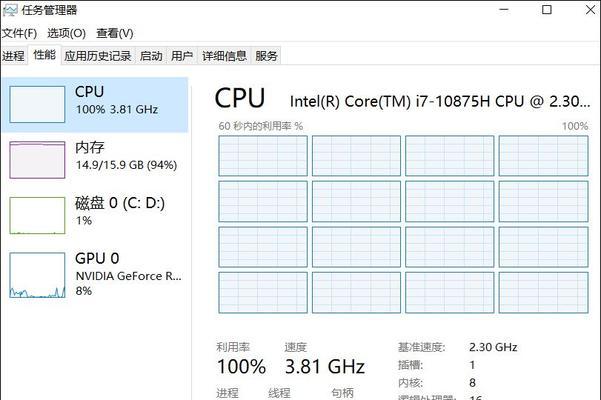Select the 内存 memory usage item
This screenshot has width=601, height=400.
(x=95, y=160)
